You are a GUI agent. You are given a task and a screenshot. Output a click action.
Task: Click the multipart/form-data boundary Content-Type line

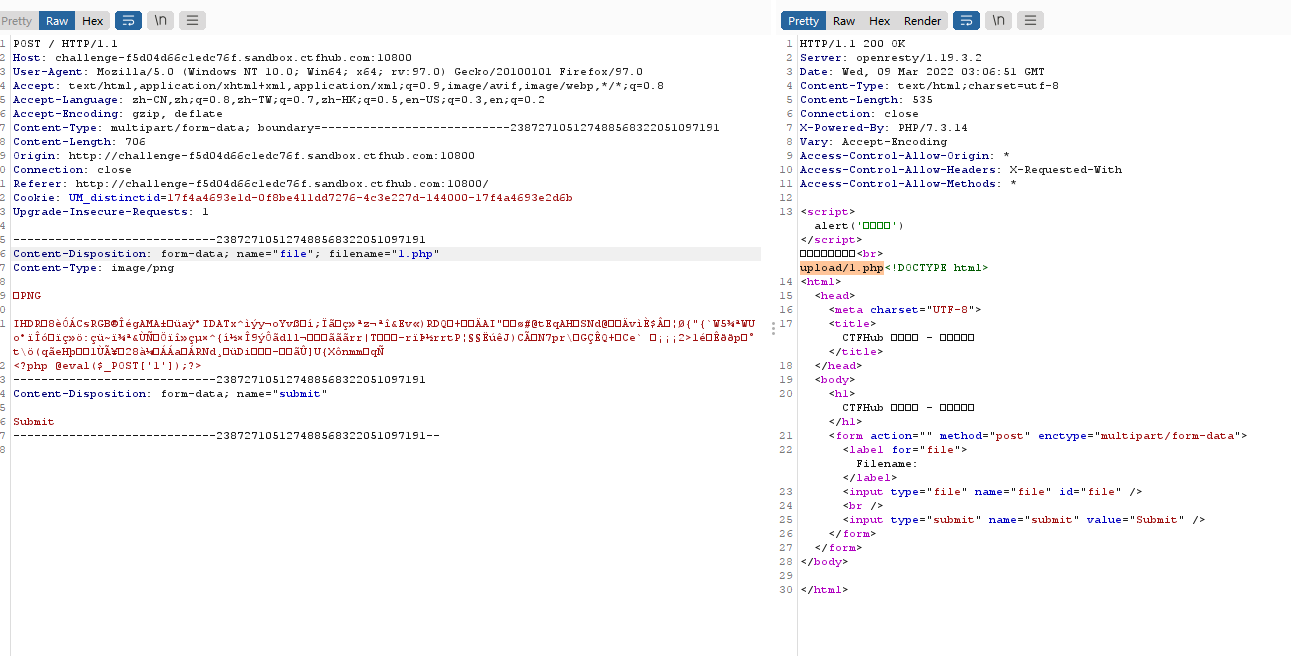pos(366,128)
